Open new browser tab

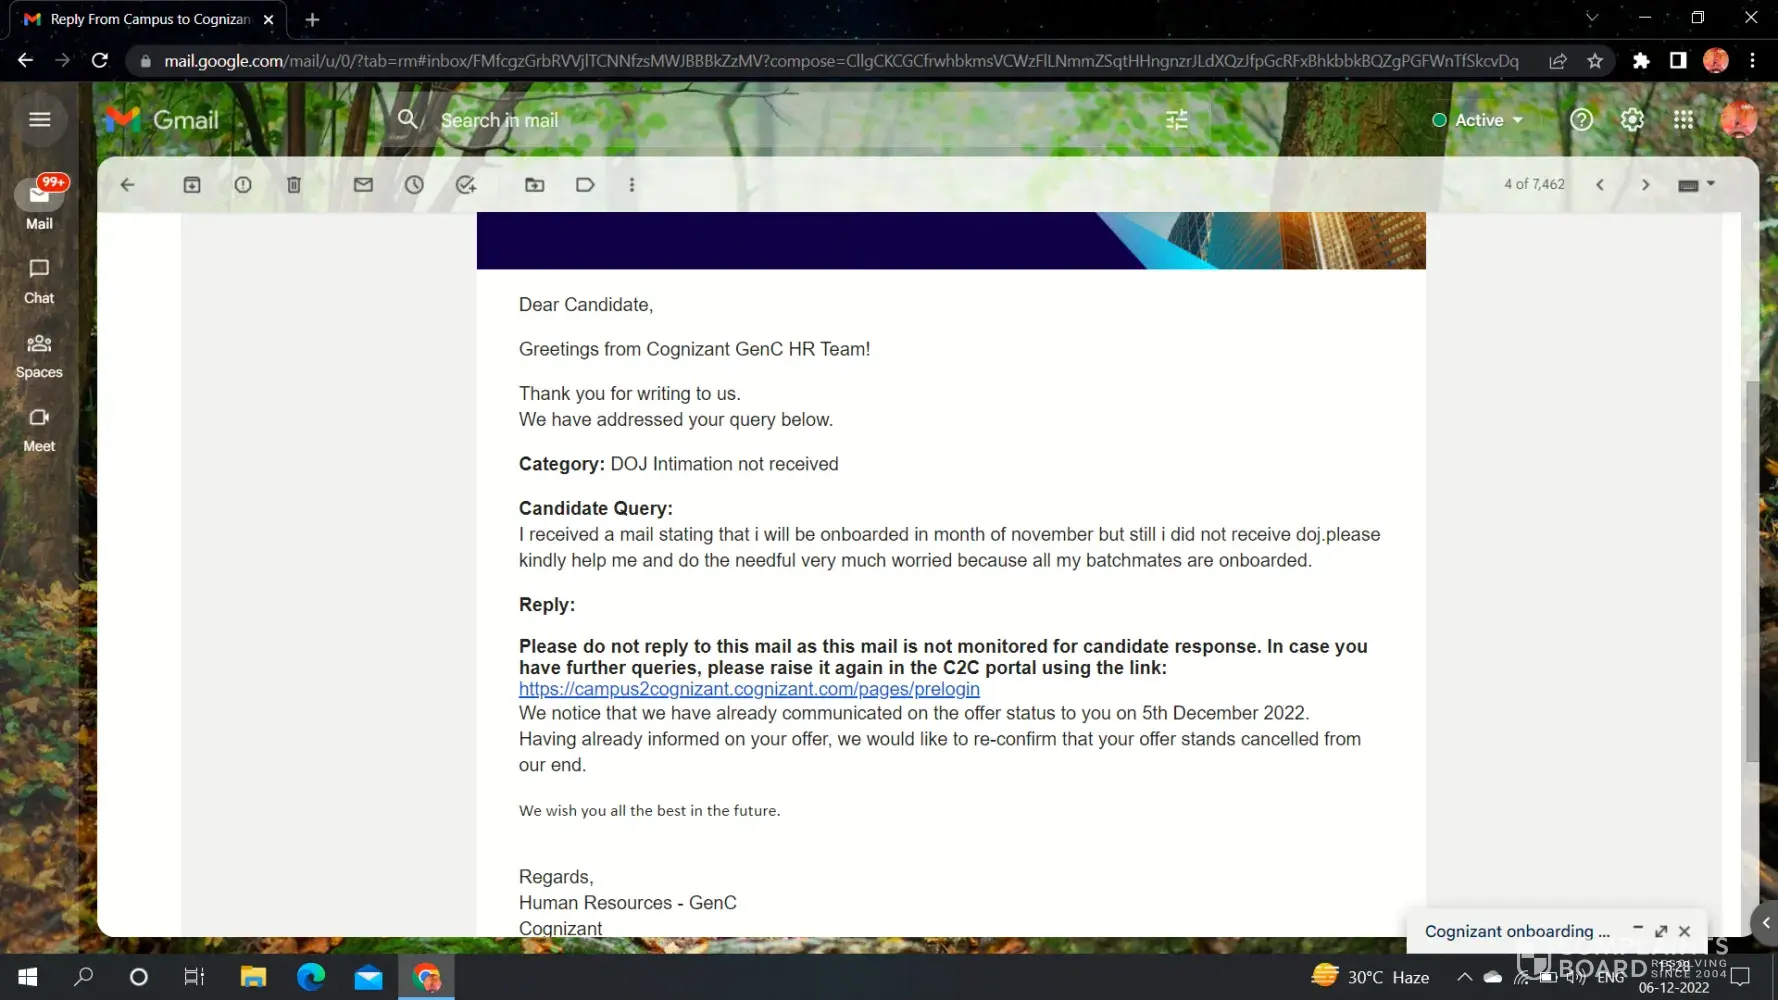coord(312,19)
